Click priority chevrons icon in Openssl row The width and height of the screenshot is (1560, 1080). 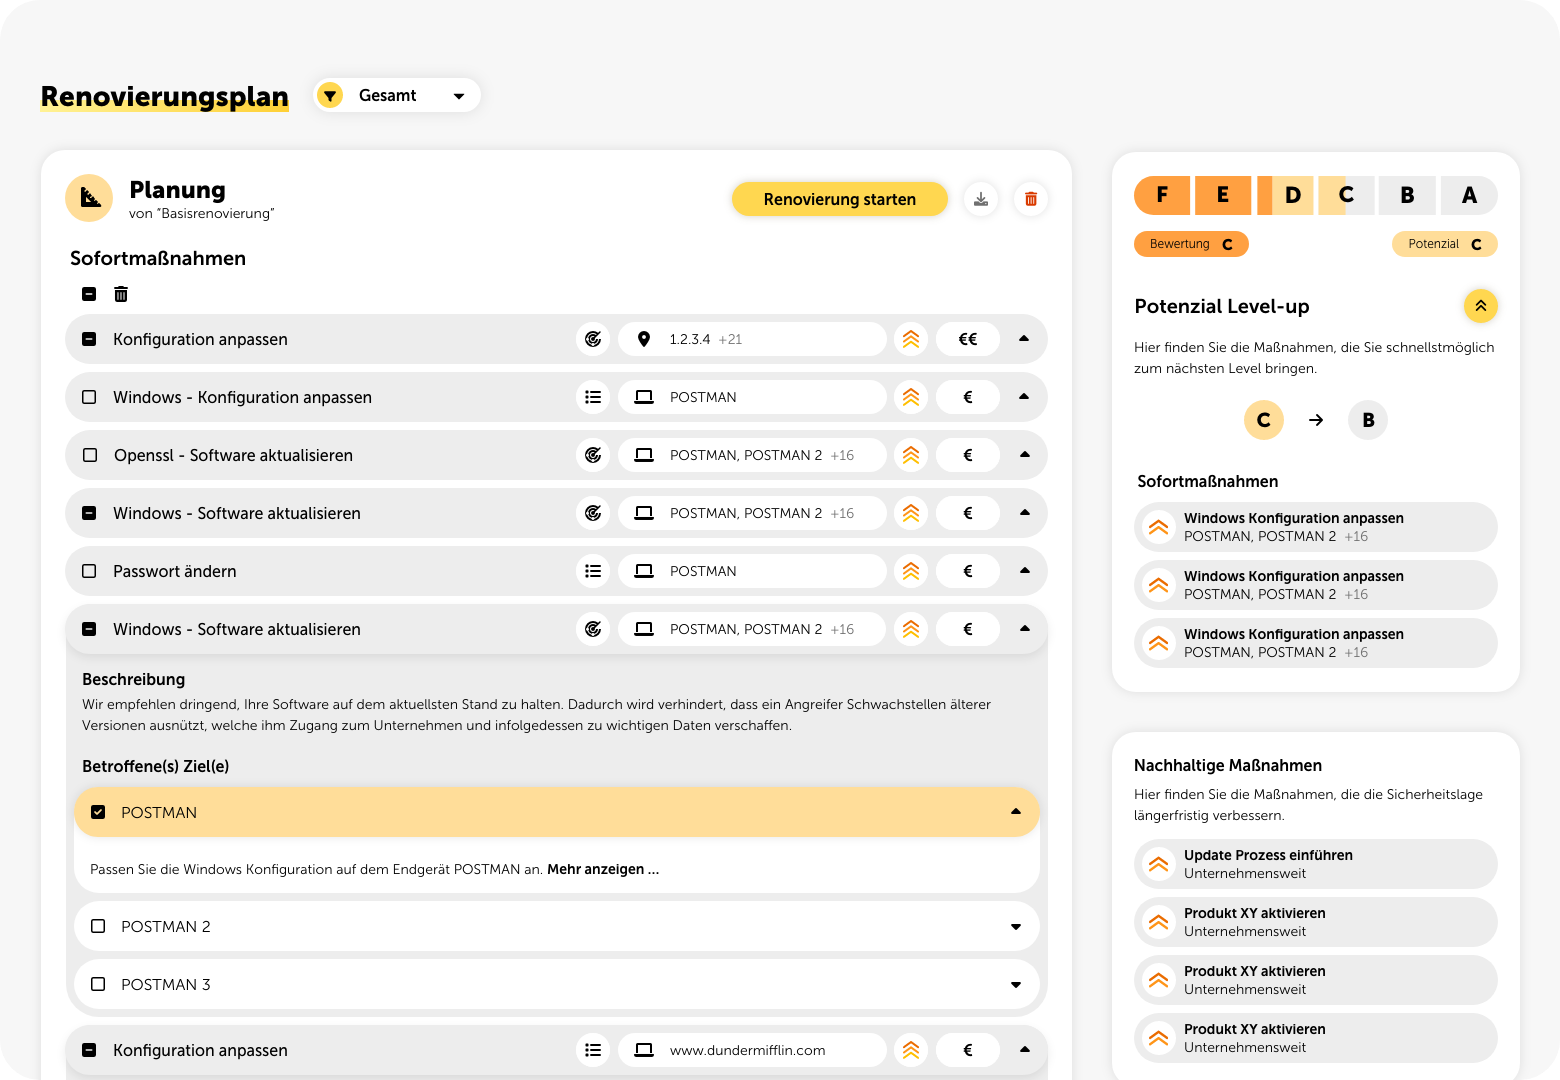tap(911, 455)
